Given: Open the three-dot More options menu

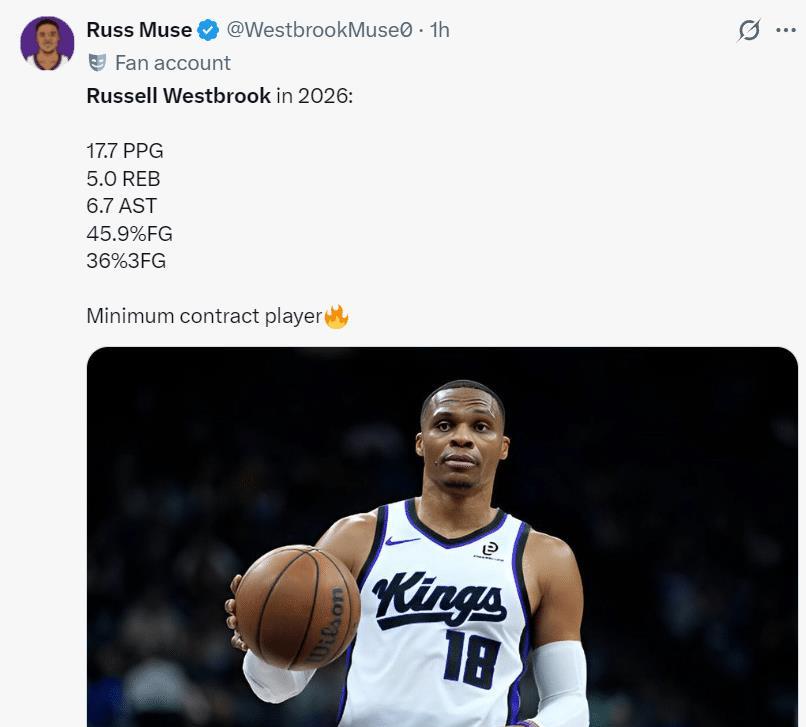Looking at the screenshot, I should [x=786, y=31].
